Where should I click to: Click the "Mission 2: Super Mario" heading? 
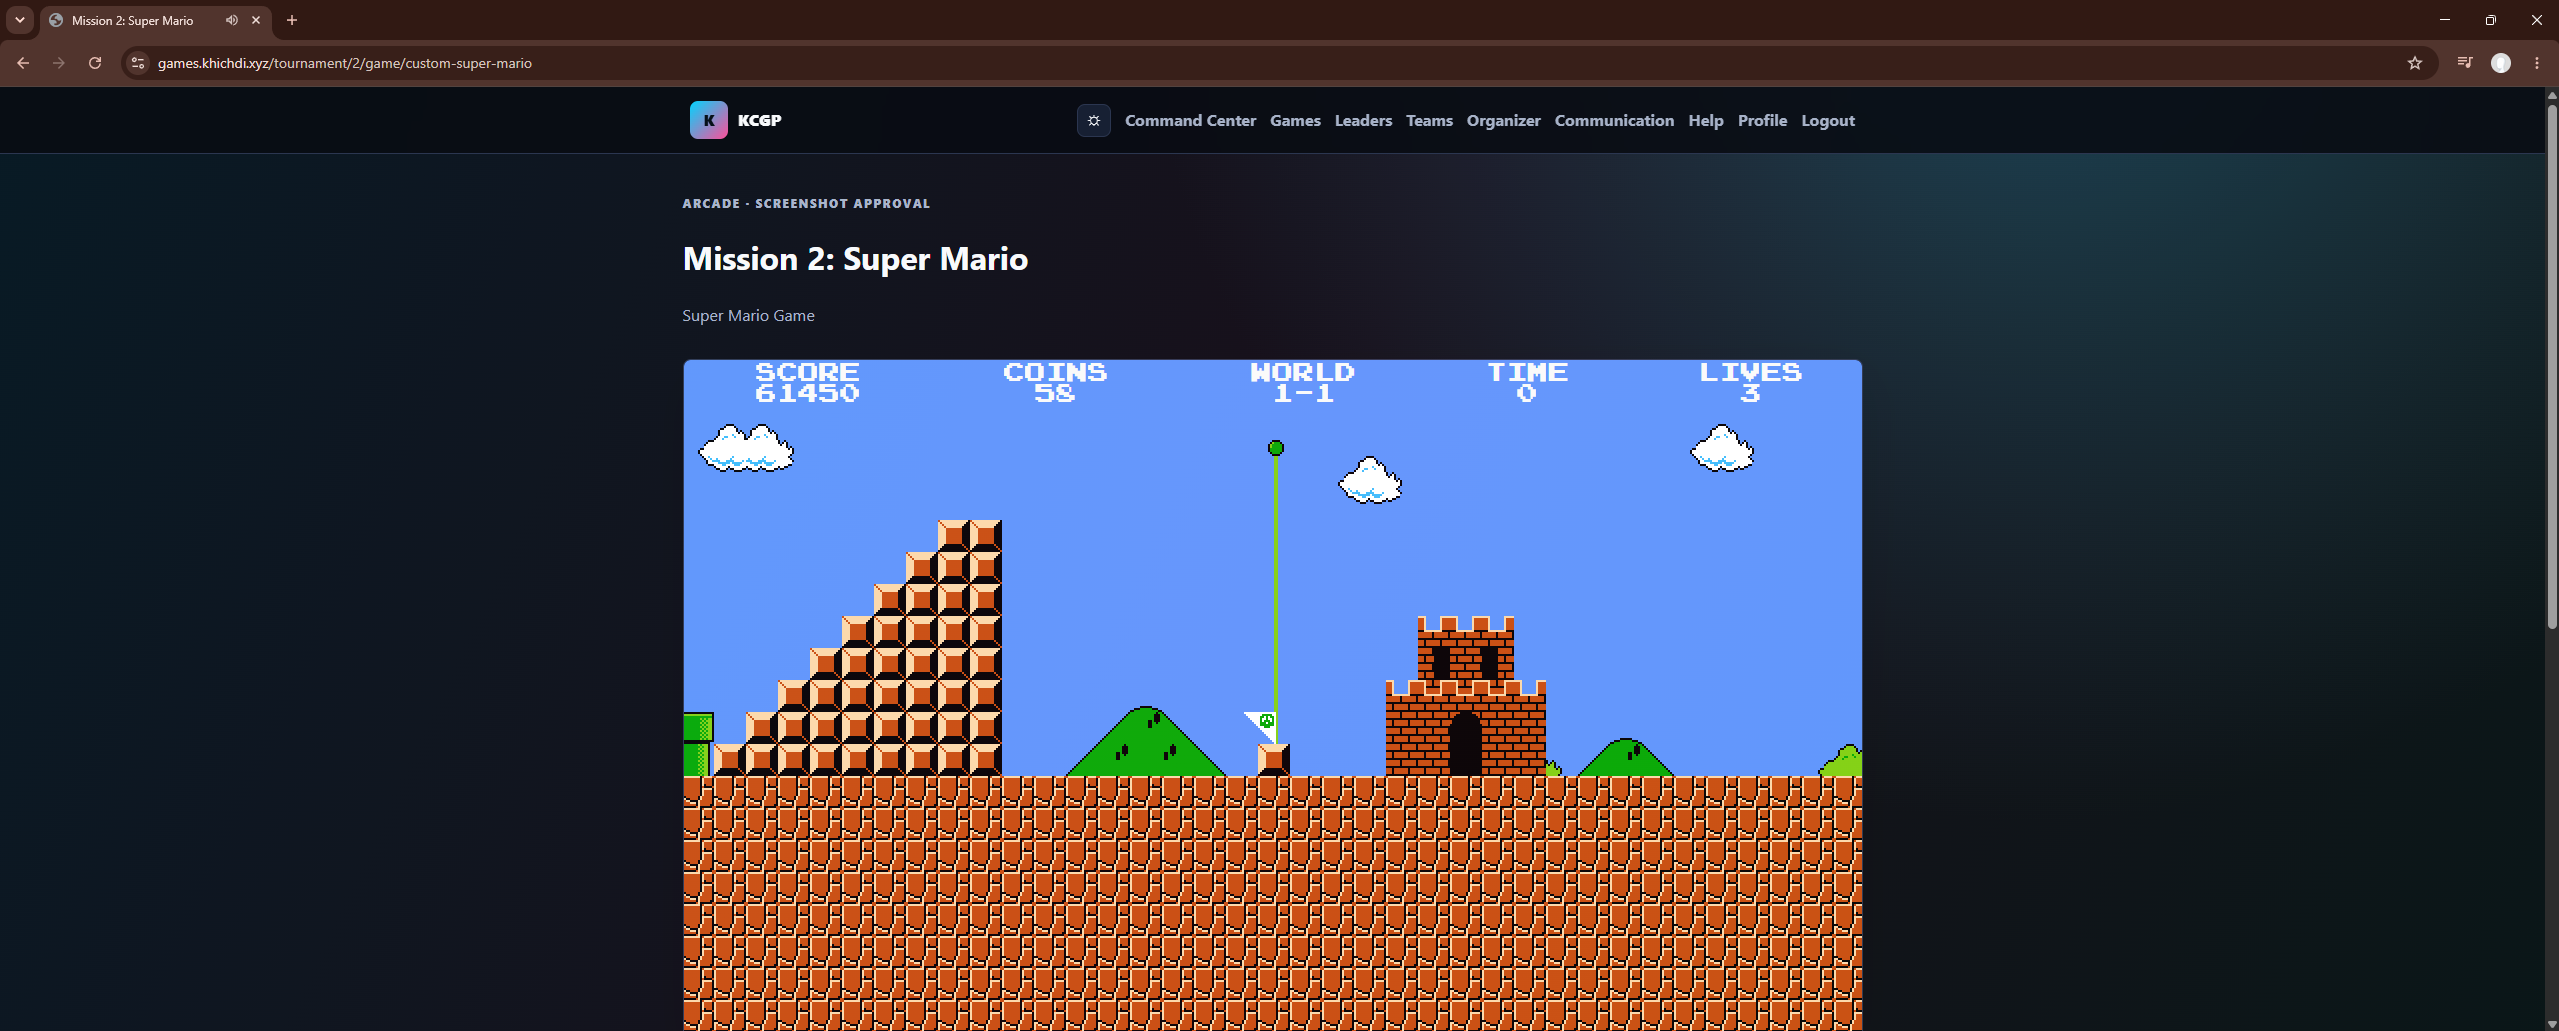(855, 259)
